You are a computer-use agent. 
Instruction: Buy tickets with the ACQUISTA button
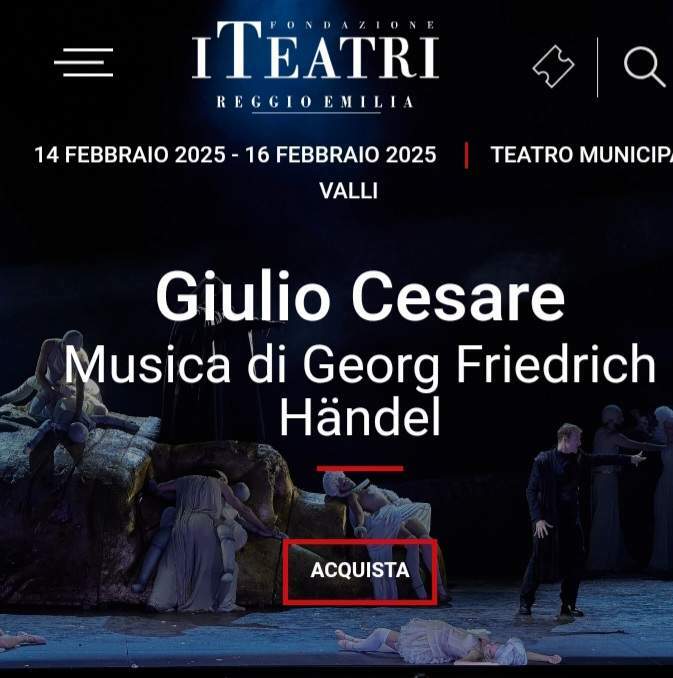point(360,571)
